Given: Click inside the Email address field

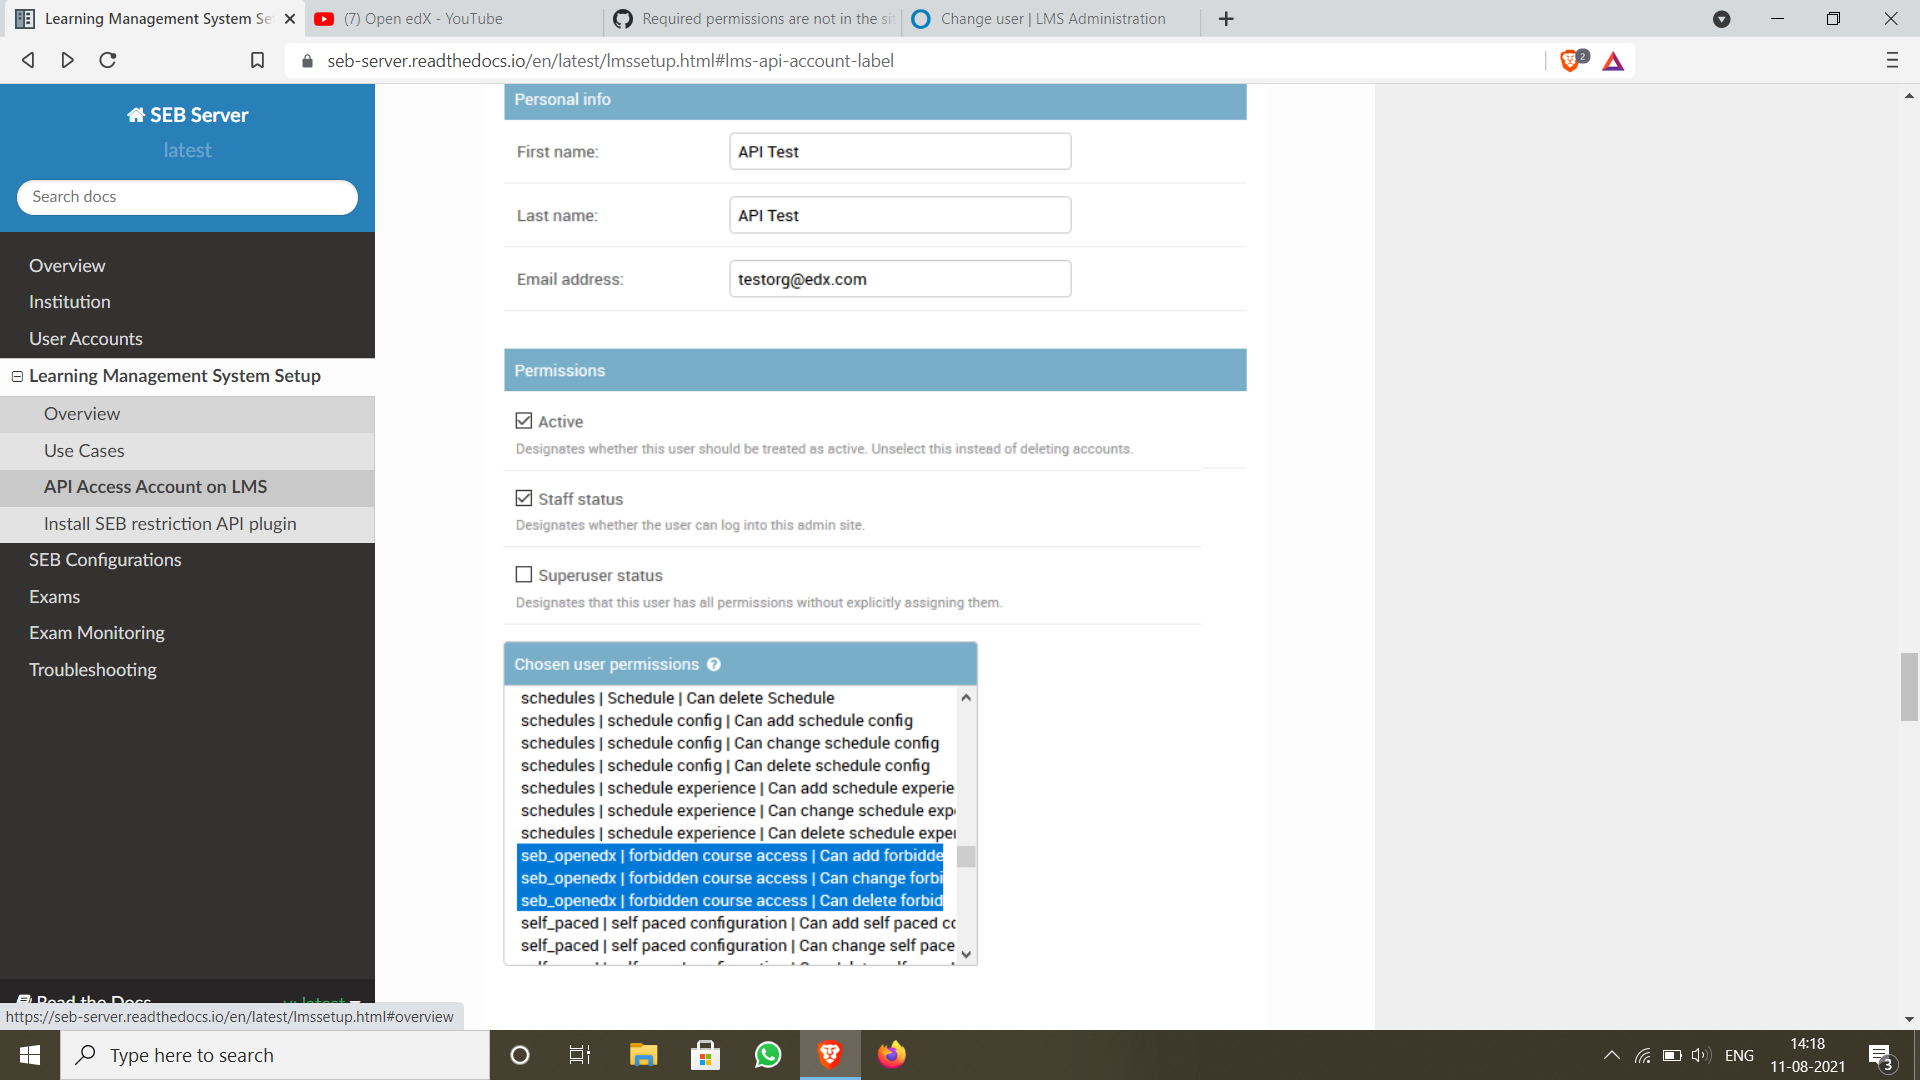Looking at the screenshot, I should 898,279.
